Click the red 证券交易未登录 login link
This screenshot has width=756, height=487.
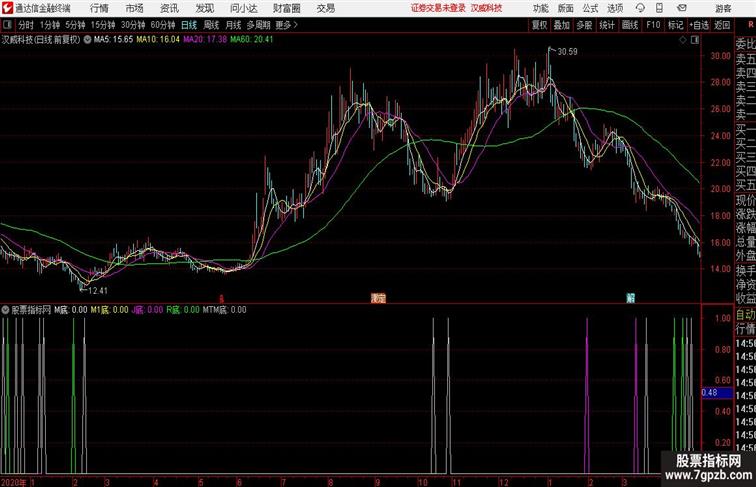click(438, 8)
